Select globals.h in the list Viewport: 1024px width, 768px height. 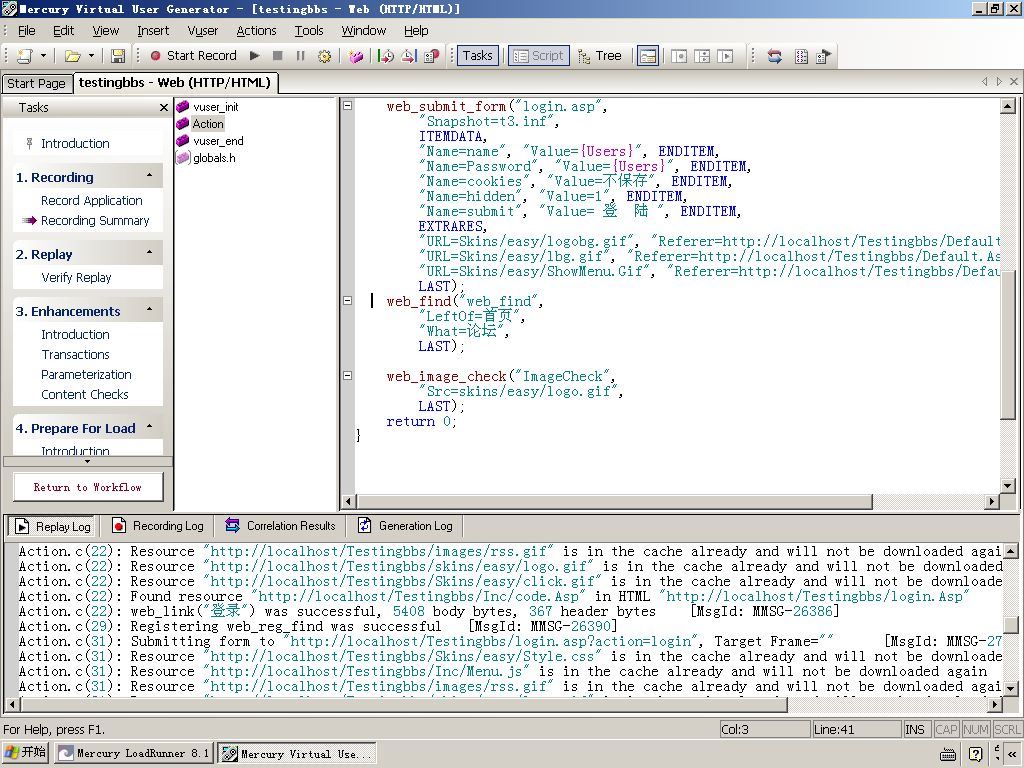pyautogui.click(x=214, y=158)
